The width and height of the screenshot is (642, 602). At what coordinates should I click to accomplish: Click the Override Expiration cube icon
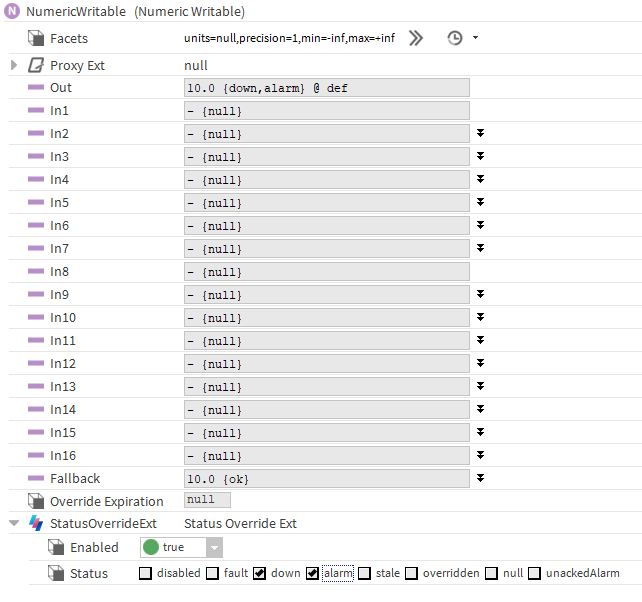[x=35, y=501]
